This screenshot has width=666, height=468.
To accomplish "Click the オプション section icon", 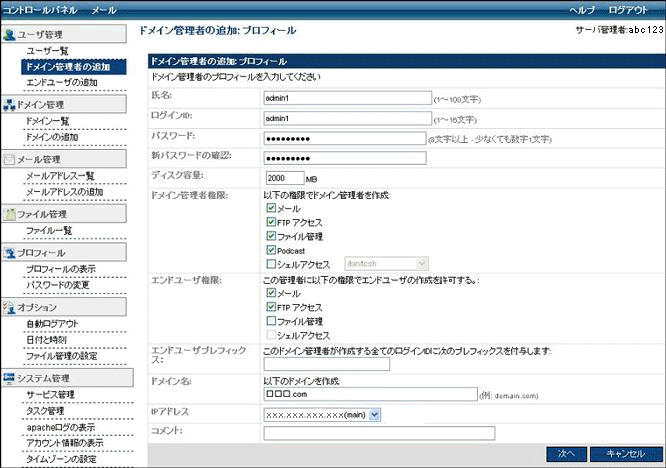I will click(9, 307).
